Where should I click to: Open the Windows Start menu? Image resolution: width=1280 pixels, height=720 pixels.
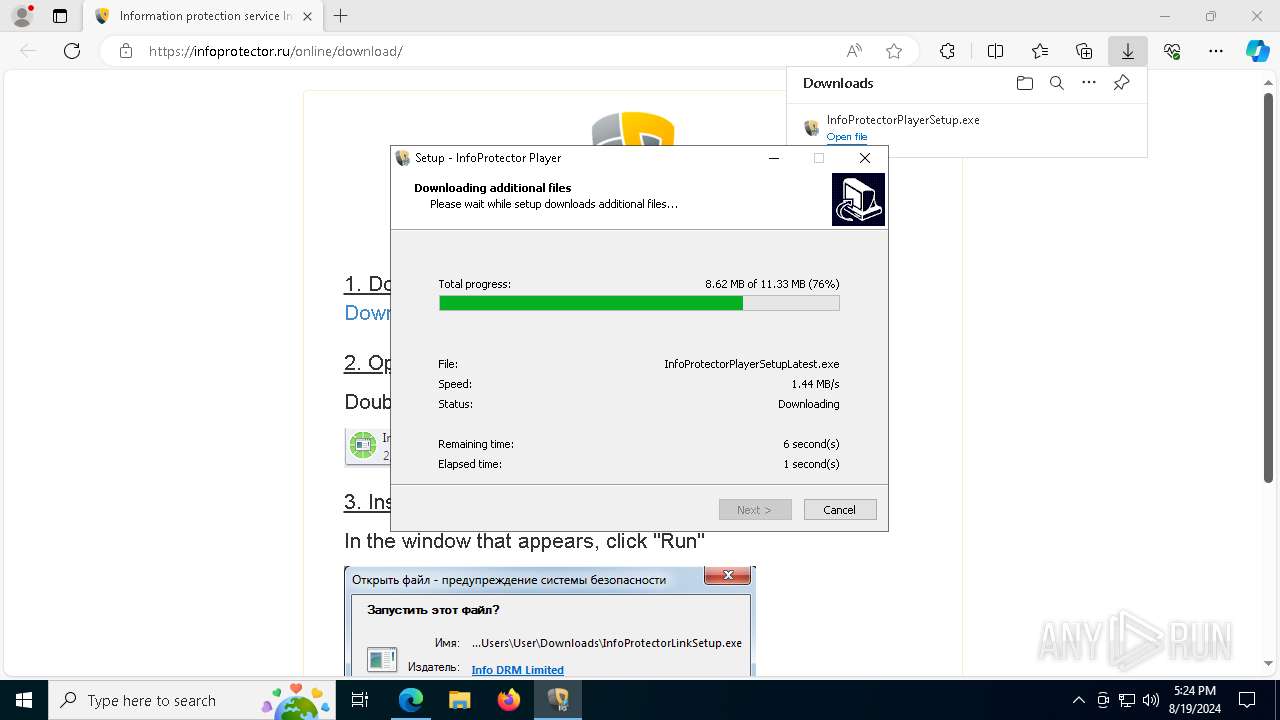[24, 700]
